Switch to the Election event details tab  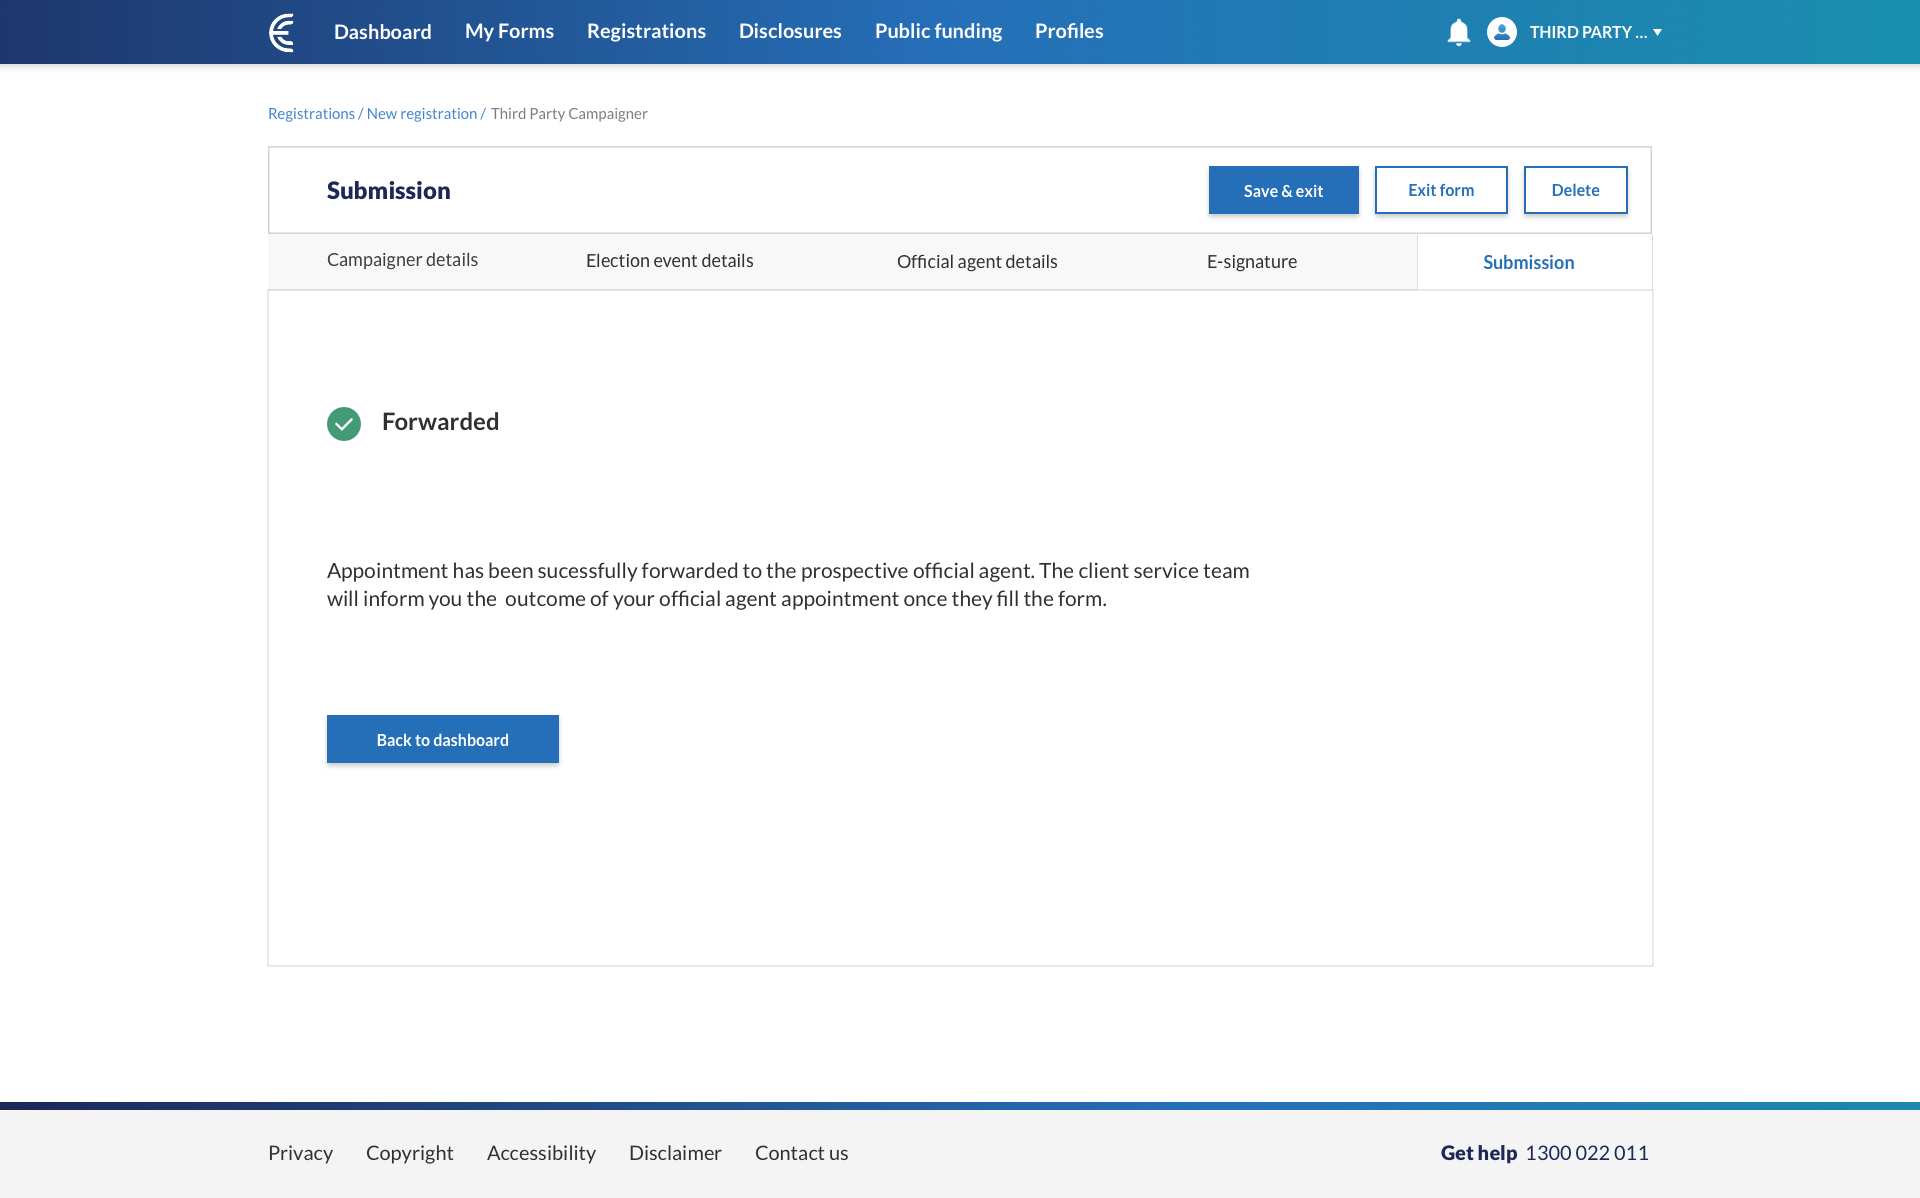click(x=669, y=261)
